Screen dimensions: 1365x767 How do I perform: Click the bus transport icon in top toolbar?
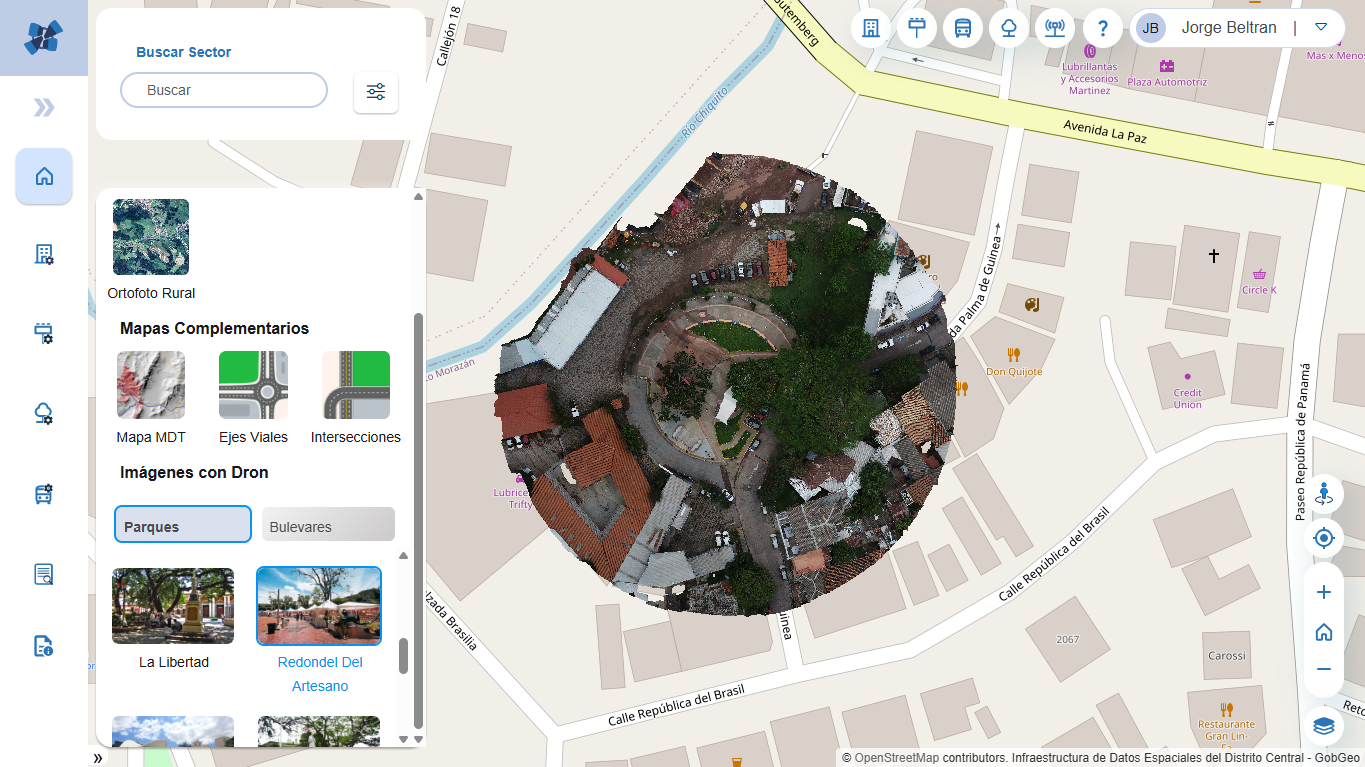963,28
